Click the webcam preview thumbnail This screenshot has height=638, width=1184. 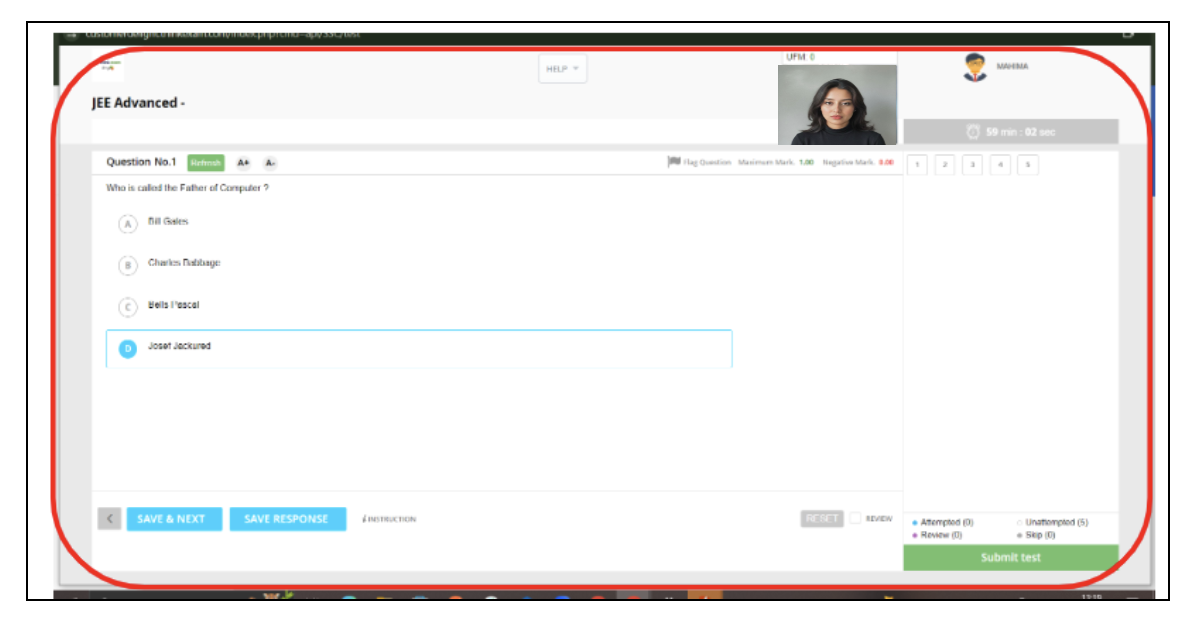[x=836, y=105]
